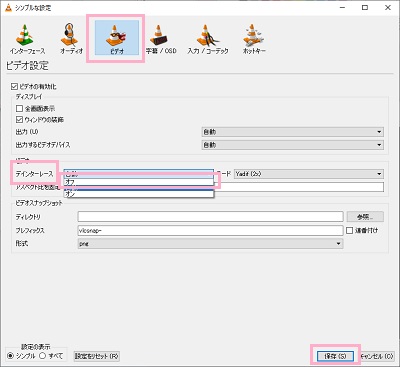
Task: Select All (すべて) settings radio button
Action: (42, 356)
